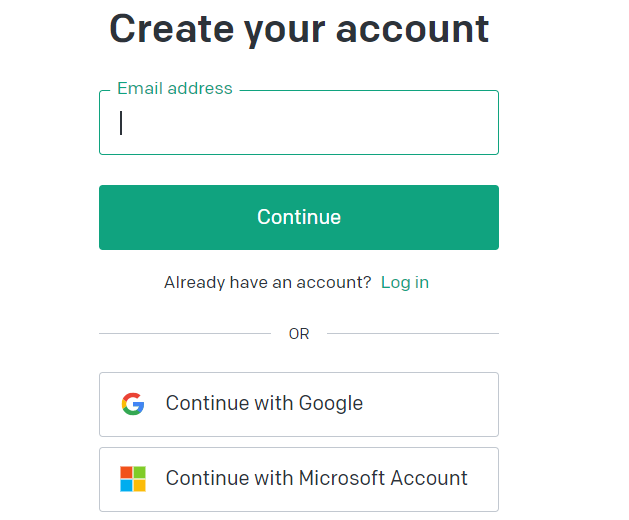Select Continue with Google
This screenshot has height=520, width=629.
point(299,404)
